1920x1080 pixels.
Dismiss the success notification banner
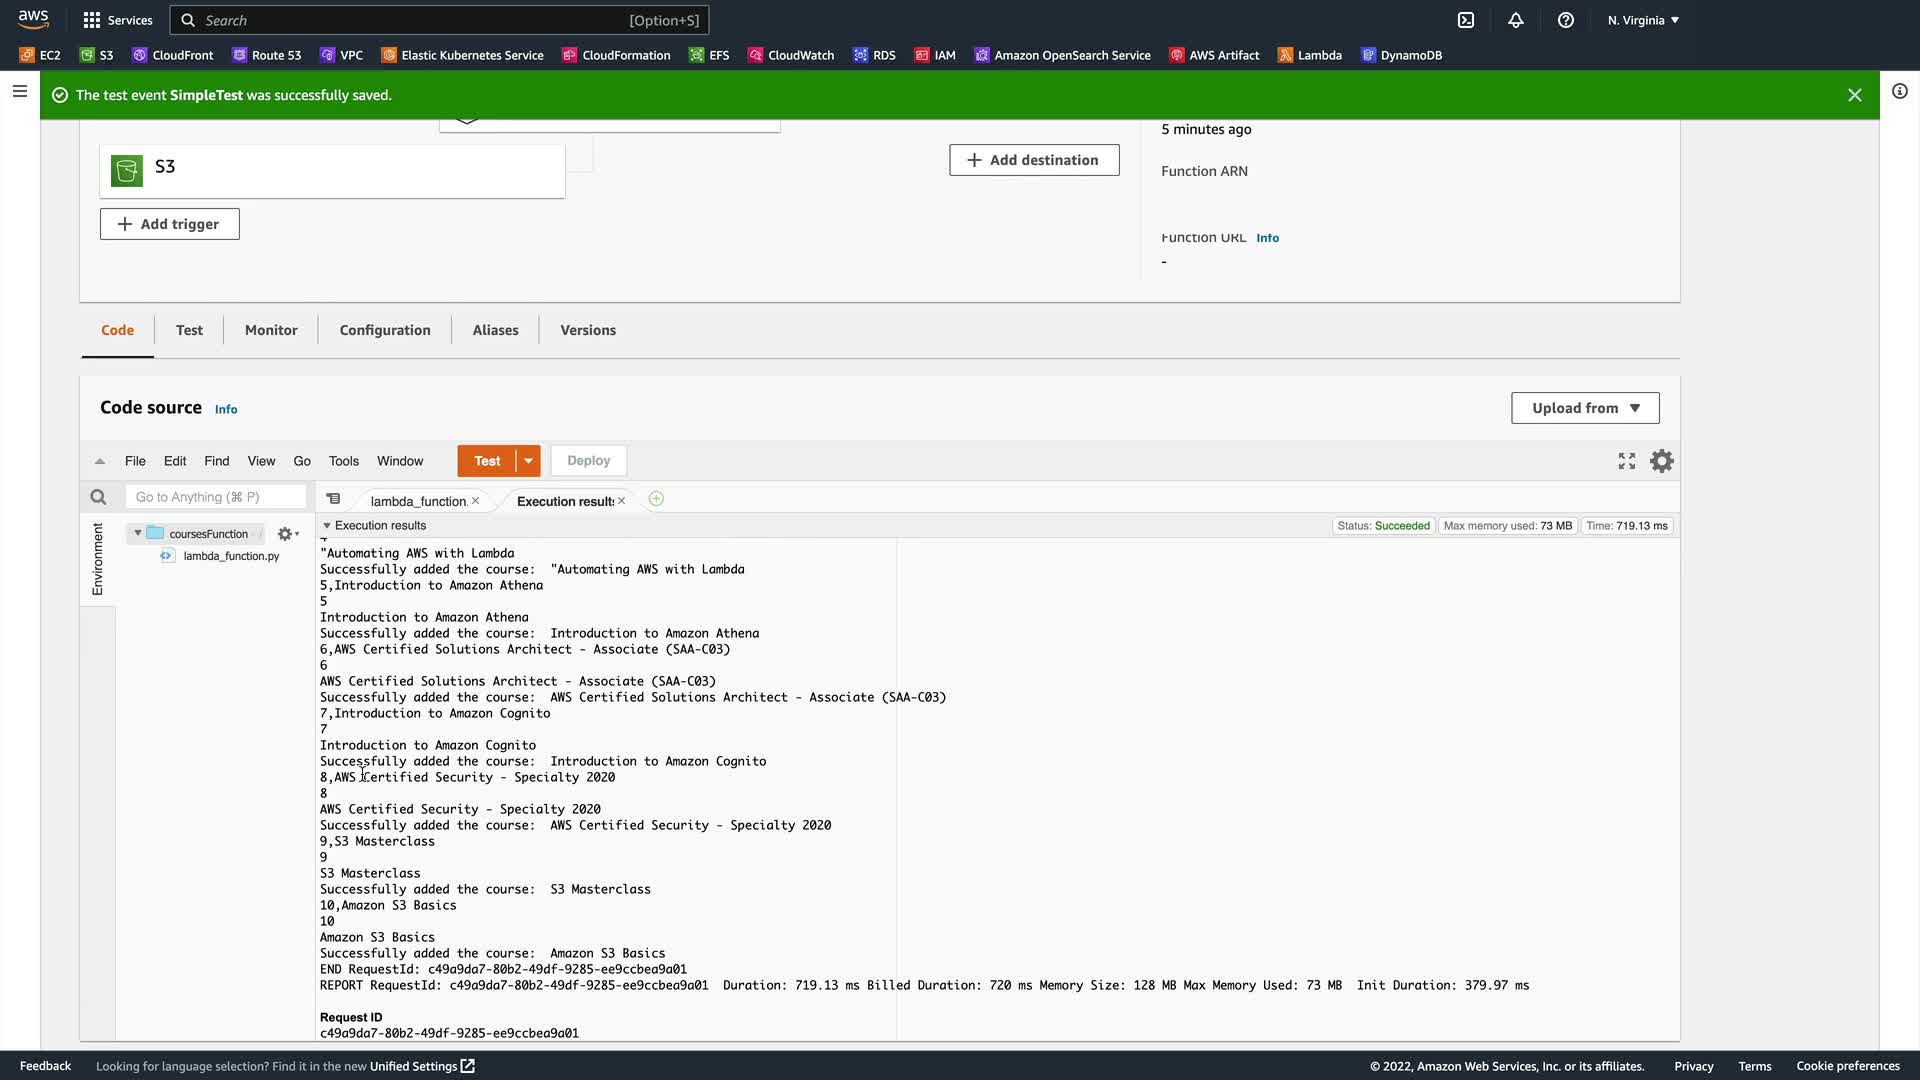pyautogui.click(x=1854, y=95)
